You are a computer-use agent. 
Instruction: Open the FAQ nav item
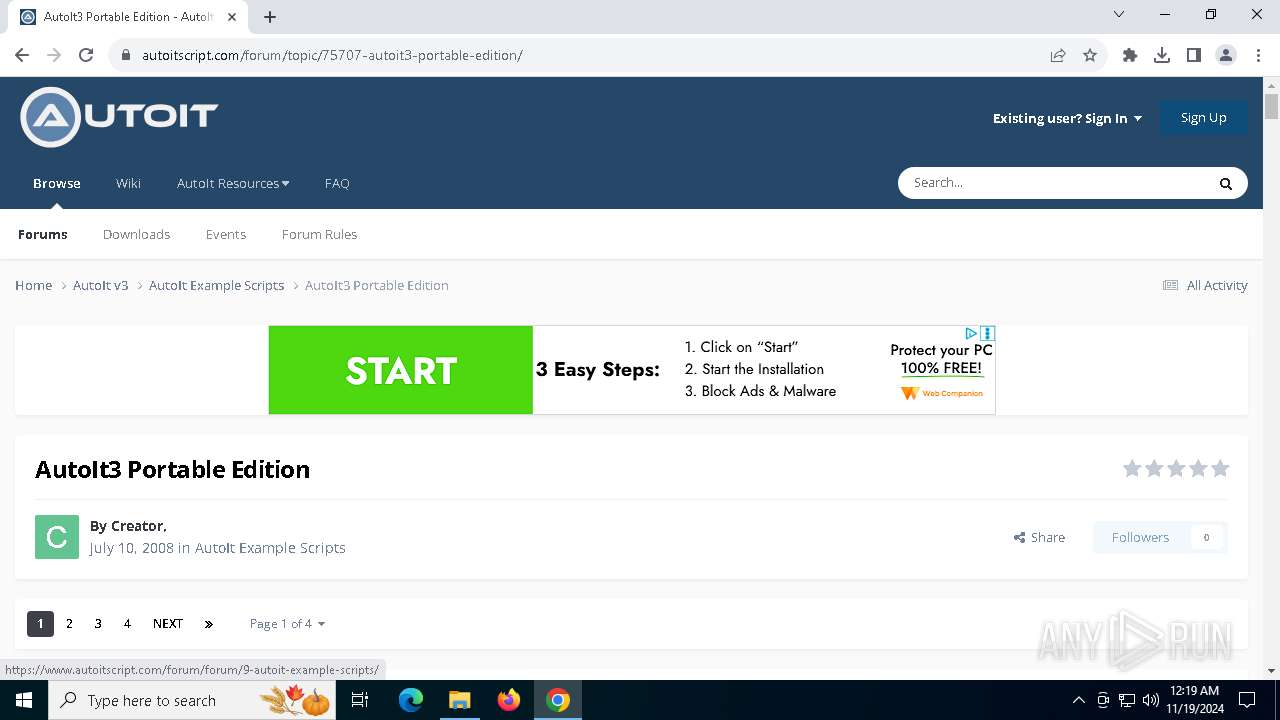(337, 183)
